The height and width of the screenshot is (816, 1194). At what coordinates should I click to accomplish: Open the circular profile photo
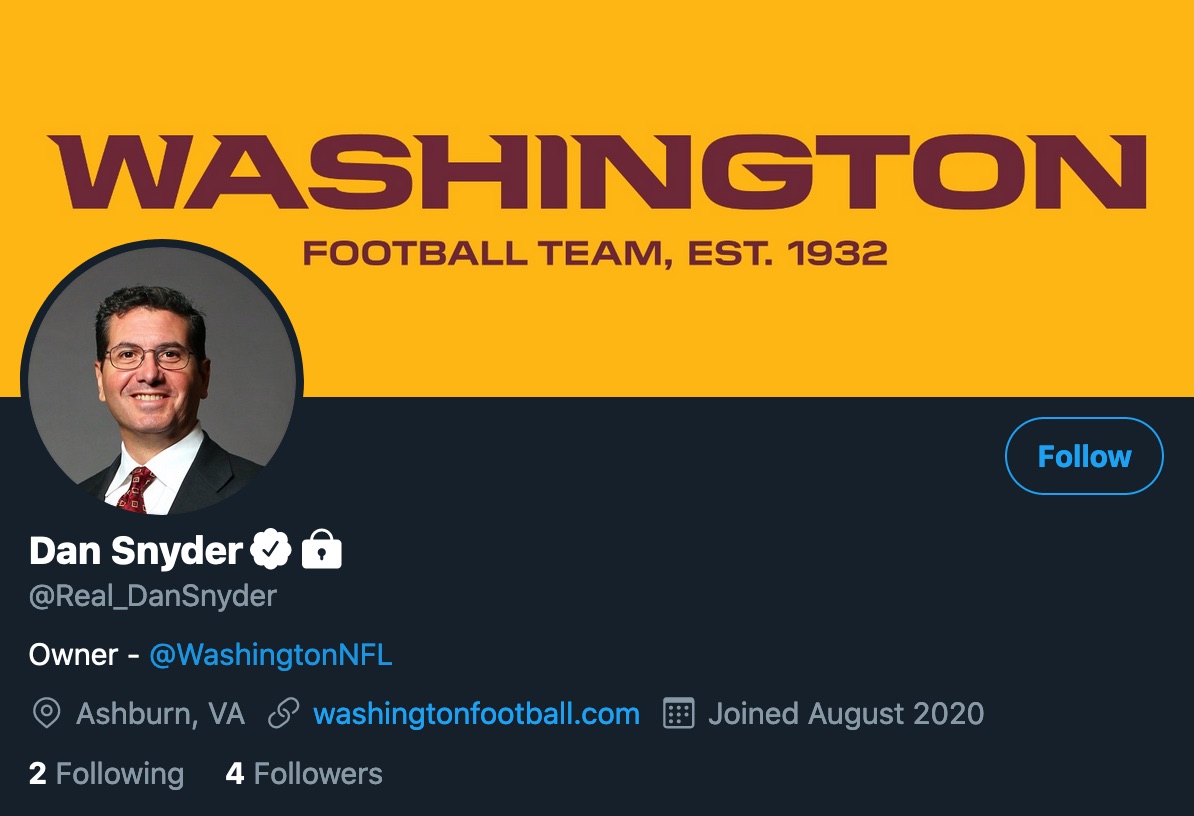[162, 381]
